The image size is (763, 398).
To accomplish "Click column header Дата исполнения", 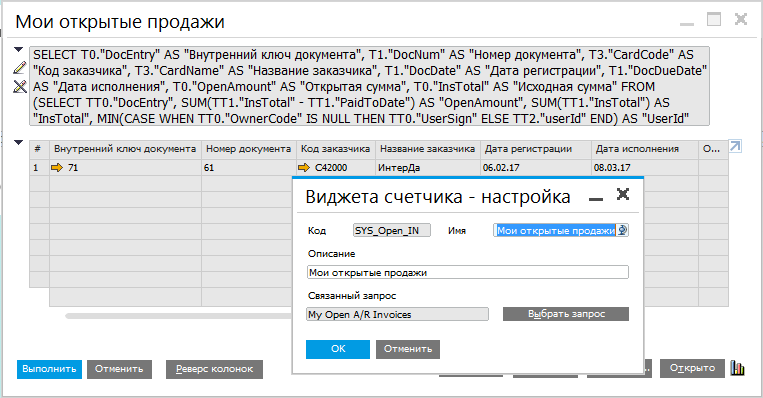I will click(x=645, y=149).
